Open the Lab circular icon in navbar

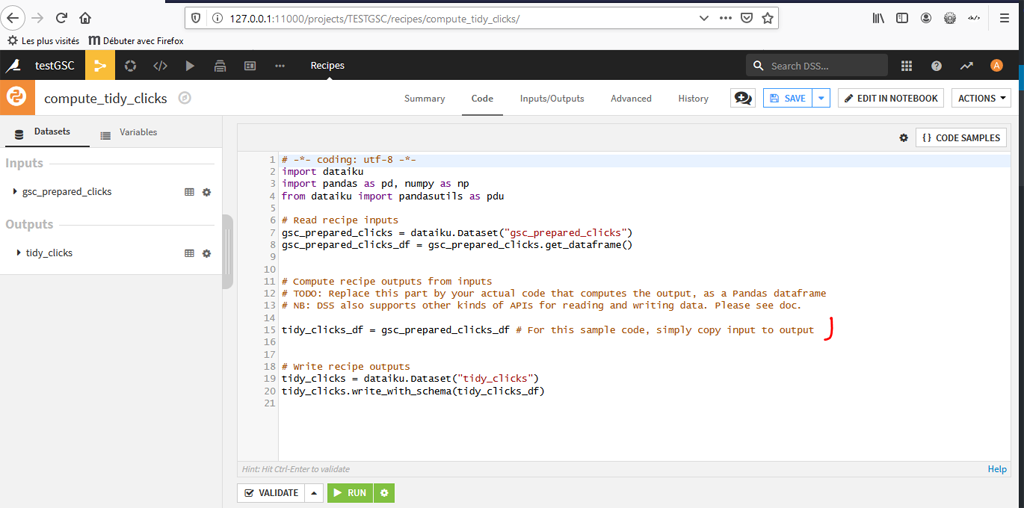click(130, 65)
